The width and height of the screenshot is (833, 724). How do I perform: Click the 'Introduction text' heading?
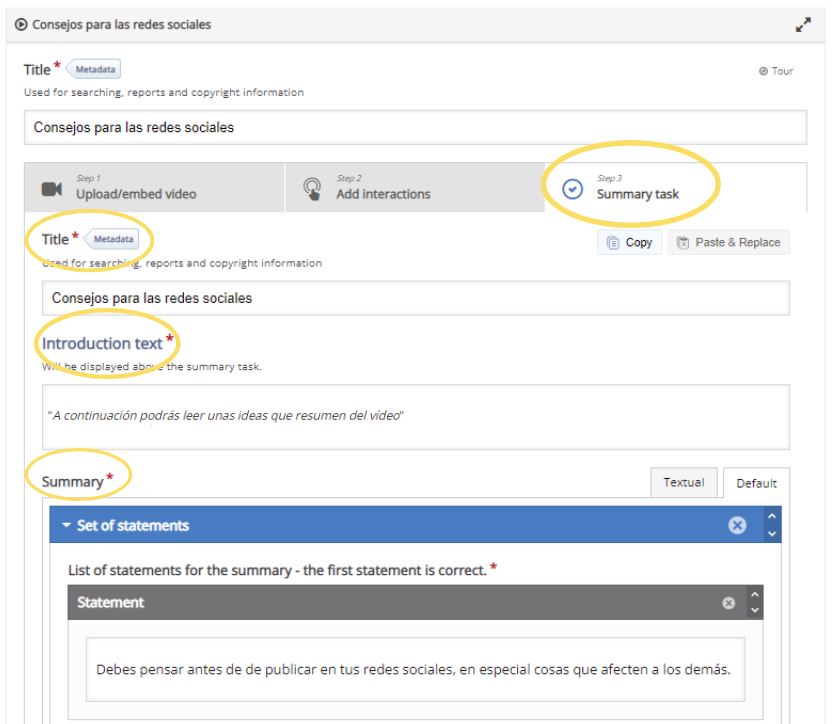[x=102, y=344]
